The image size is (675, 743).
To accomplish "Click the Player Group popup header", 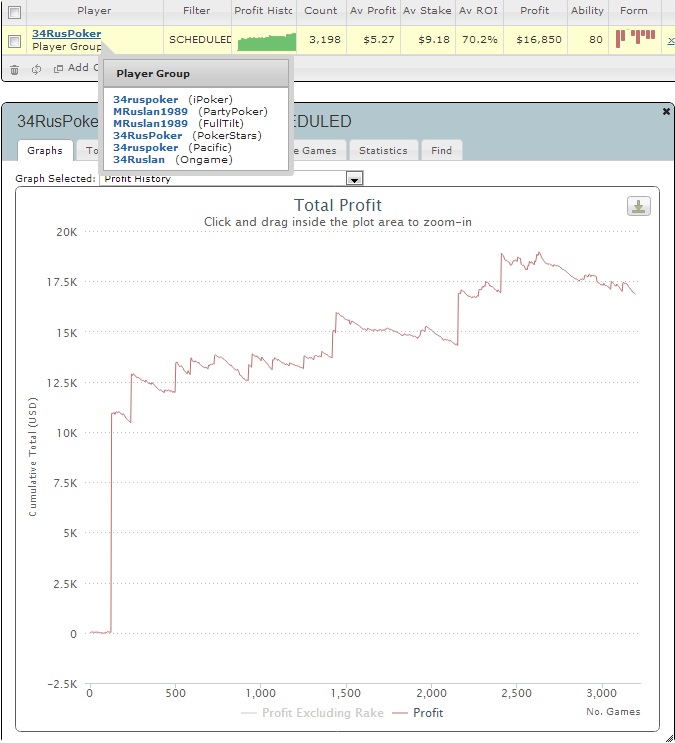I will (196, 73).
